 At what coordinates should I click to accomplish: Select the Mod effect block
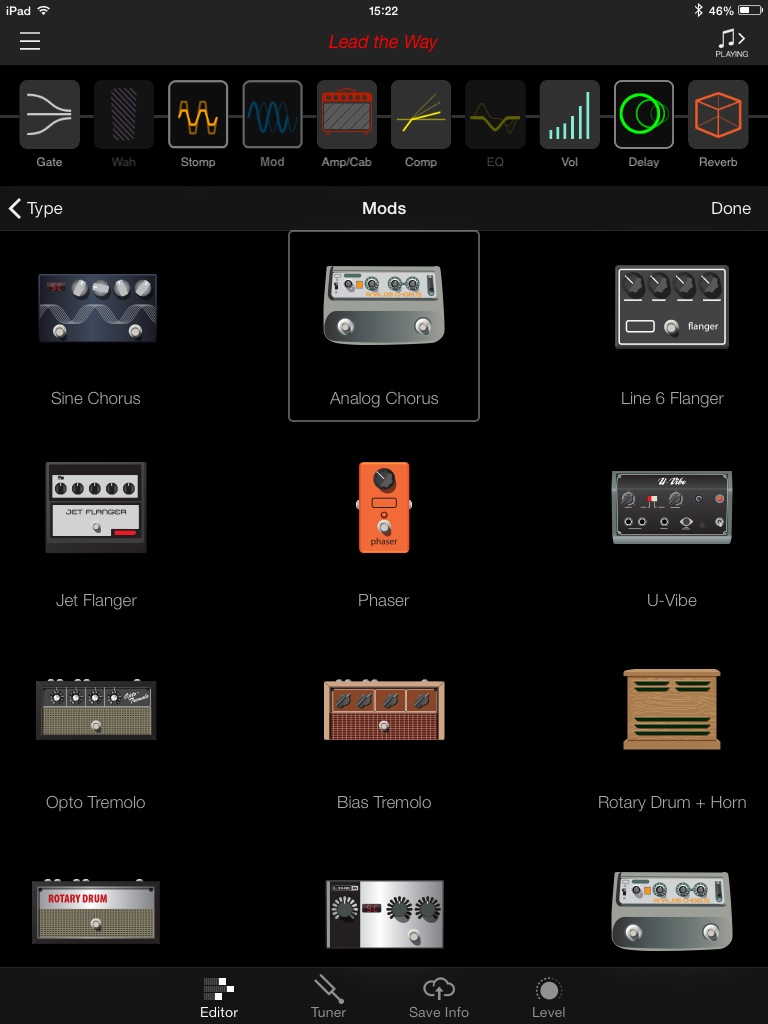point(272,115)
